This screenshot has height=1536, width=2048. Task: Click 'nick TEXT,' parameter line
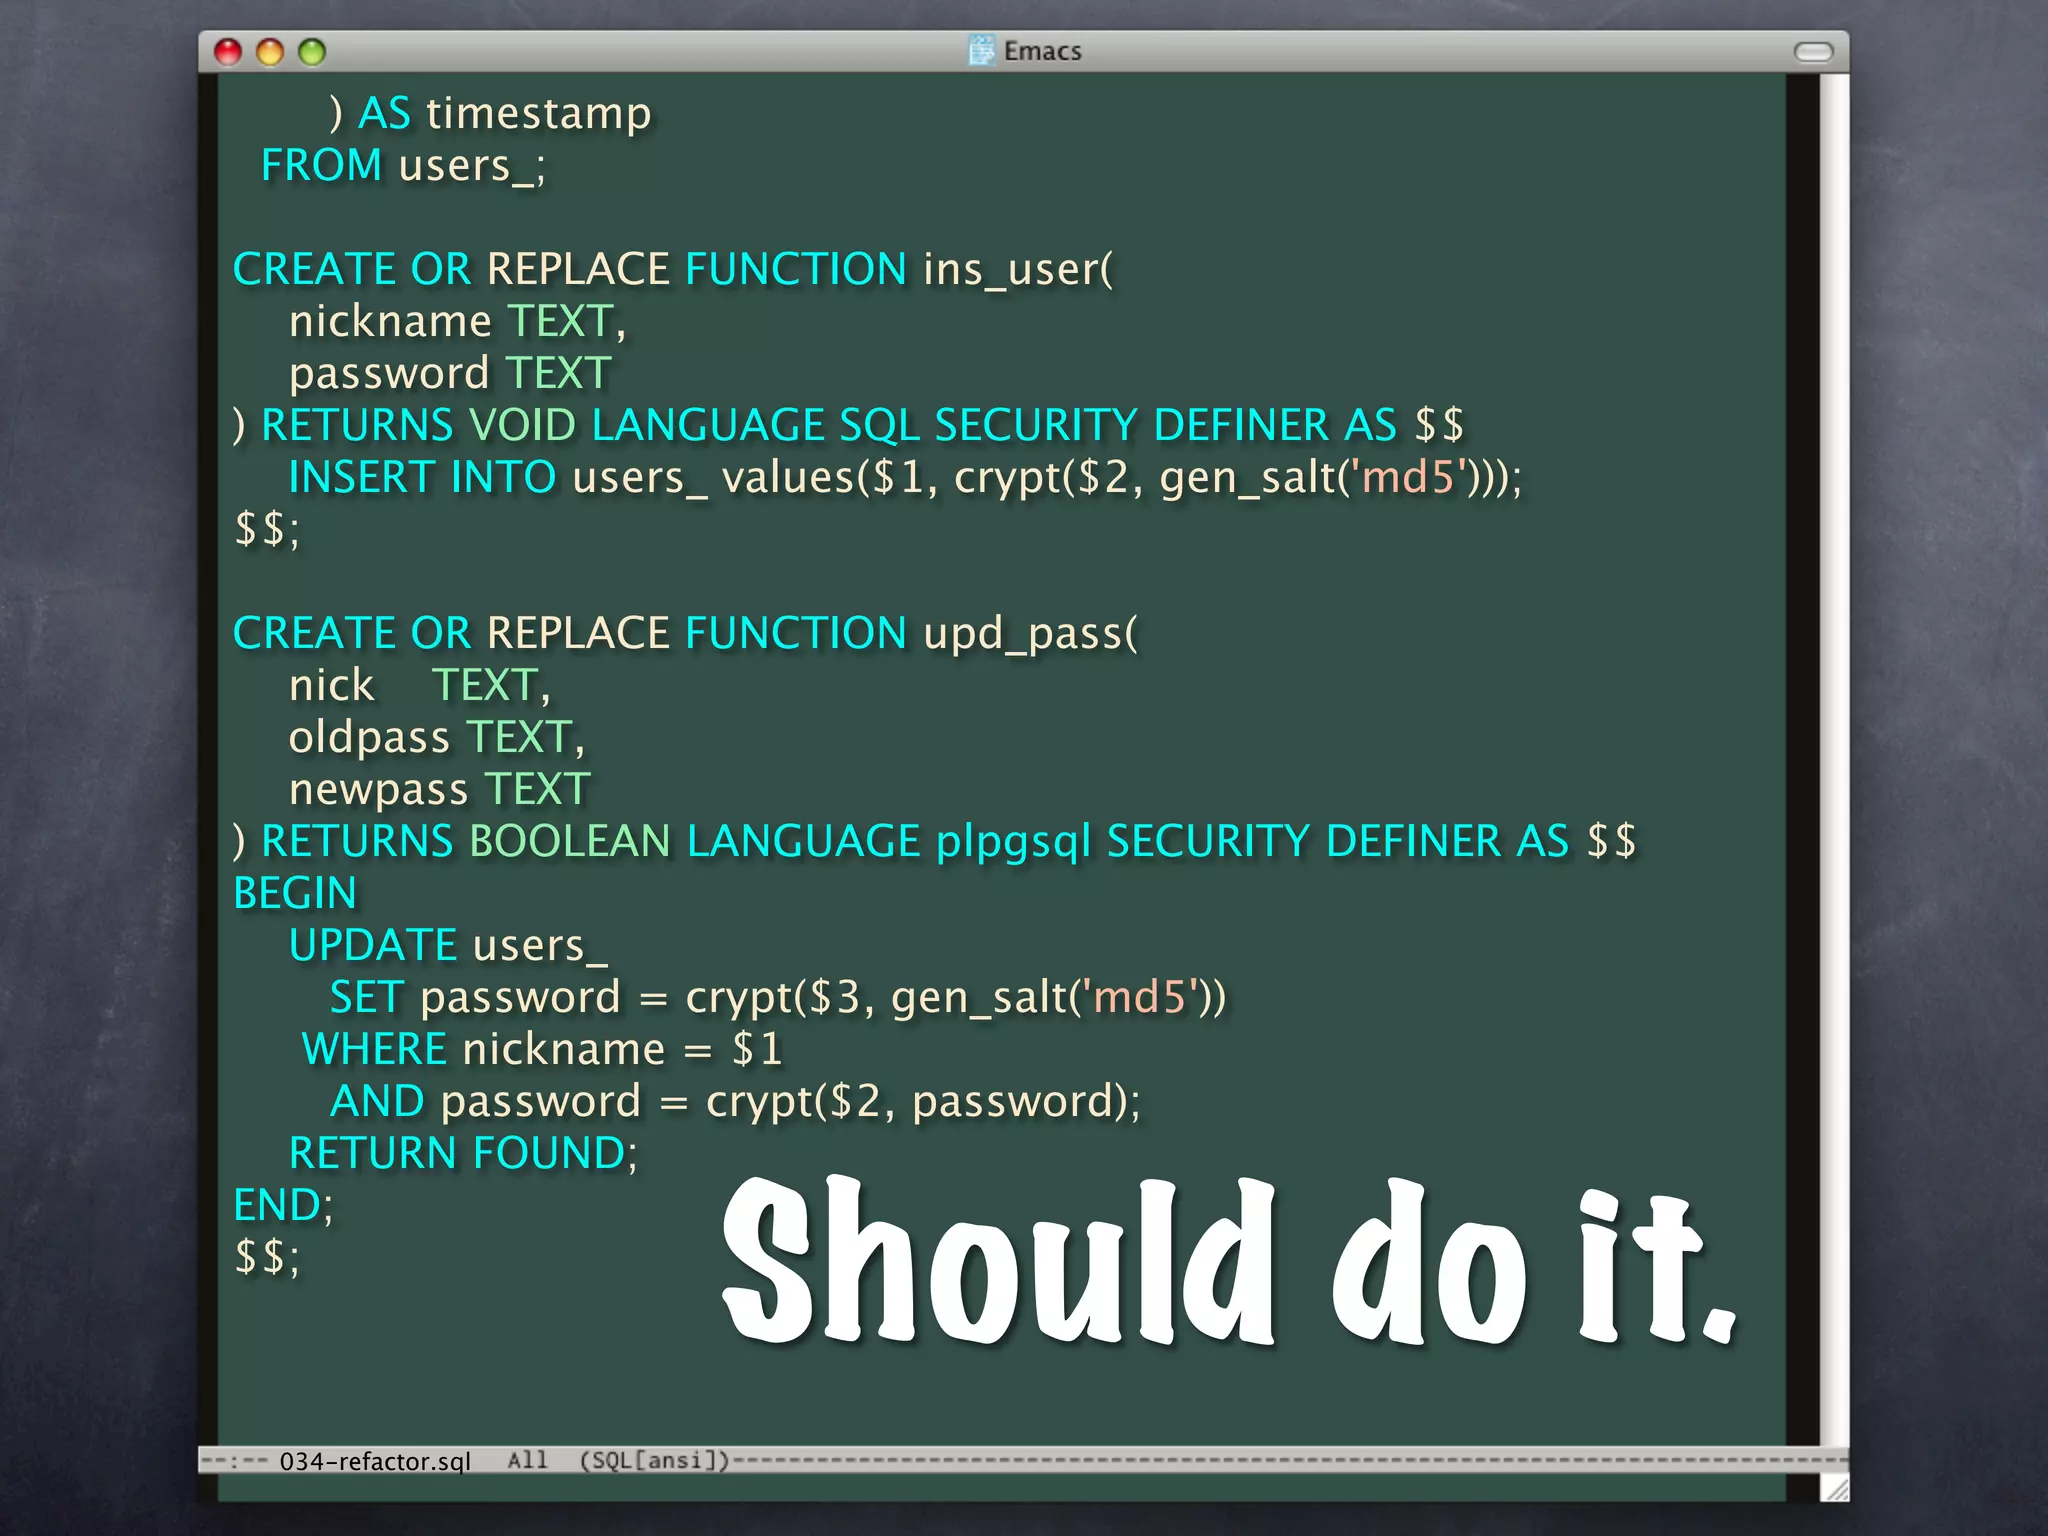419,685
